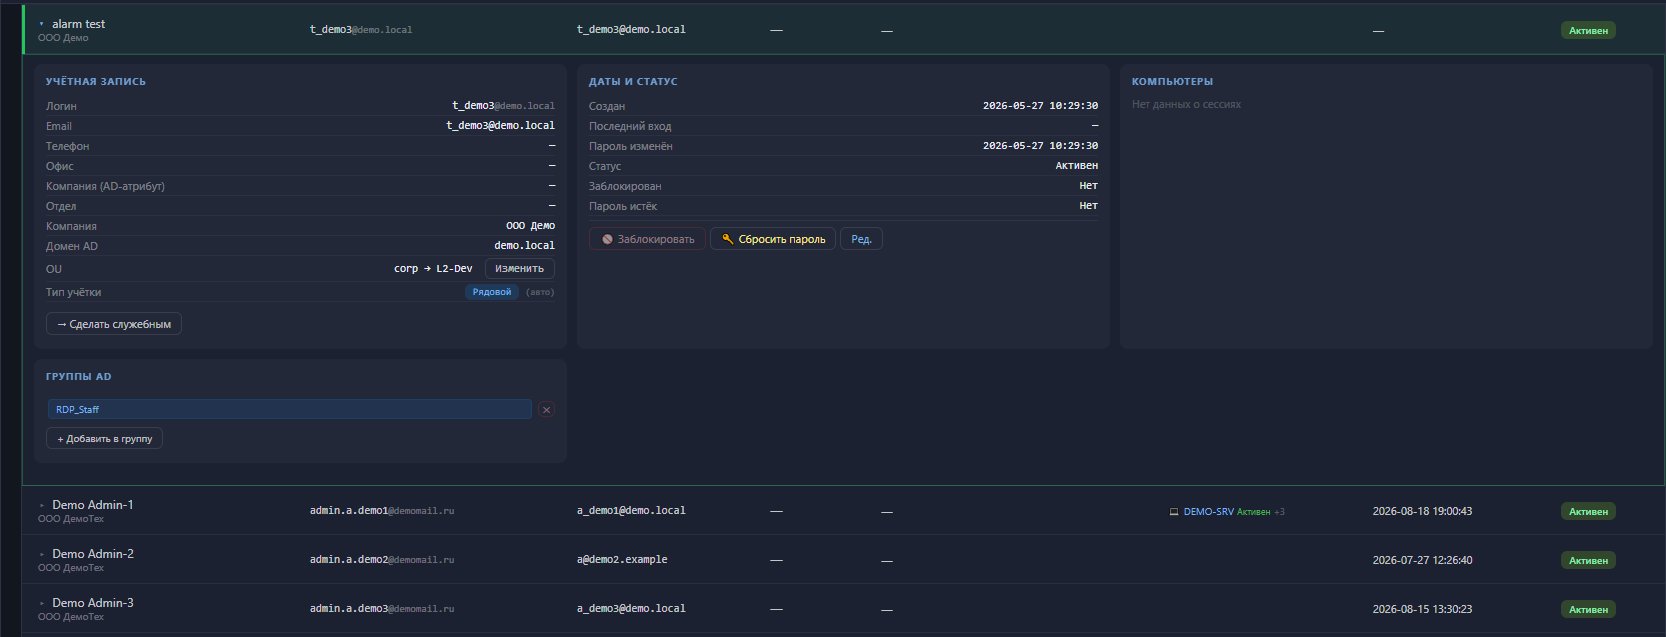Click the Email field value in the account panel
This screenshot has width=1666, height=637.
click(x=500, y=126)
